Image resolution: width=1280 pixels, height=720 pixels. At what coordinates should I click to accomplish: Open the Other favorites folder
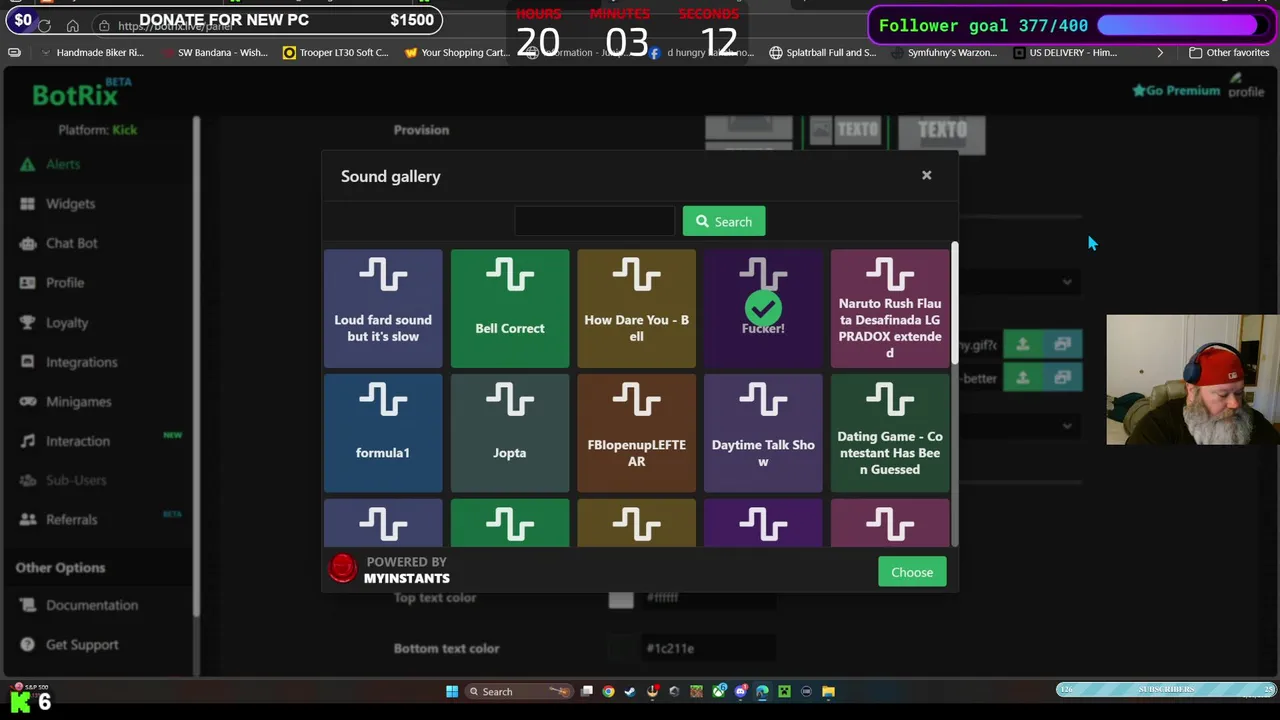click(x=1229, y=52)
